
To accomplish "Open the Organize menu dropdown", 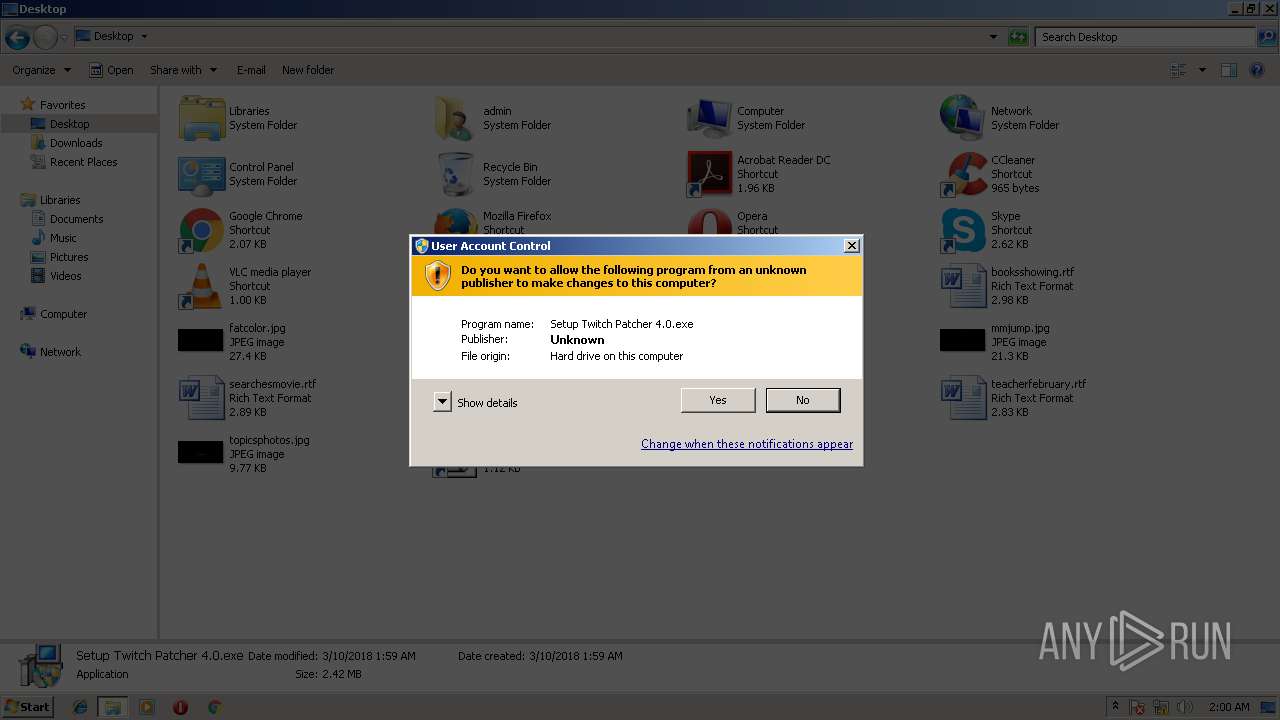I will point(42,70).
